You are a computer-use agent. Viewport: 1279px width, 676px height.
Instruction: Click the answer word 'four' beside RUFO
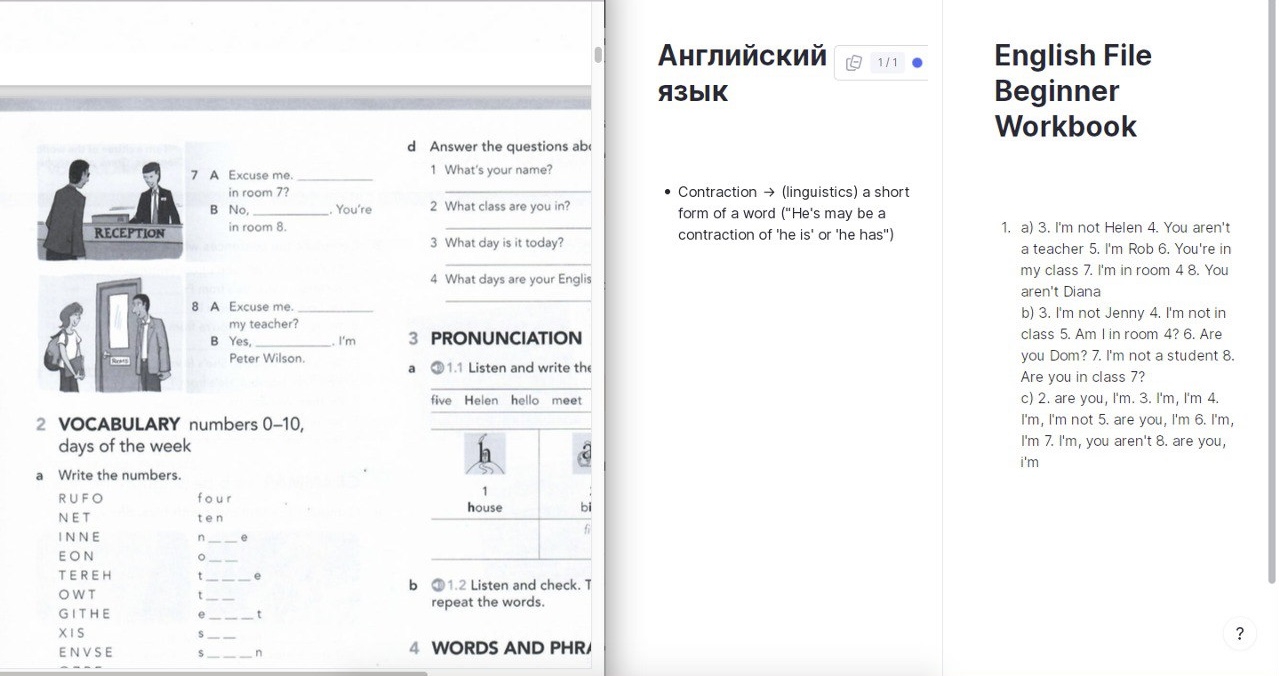pos(214,498)
